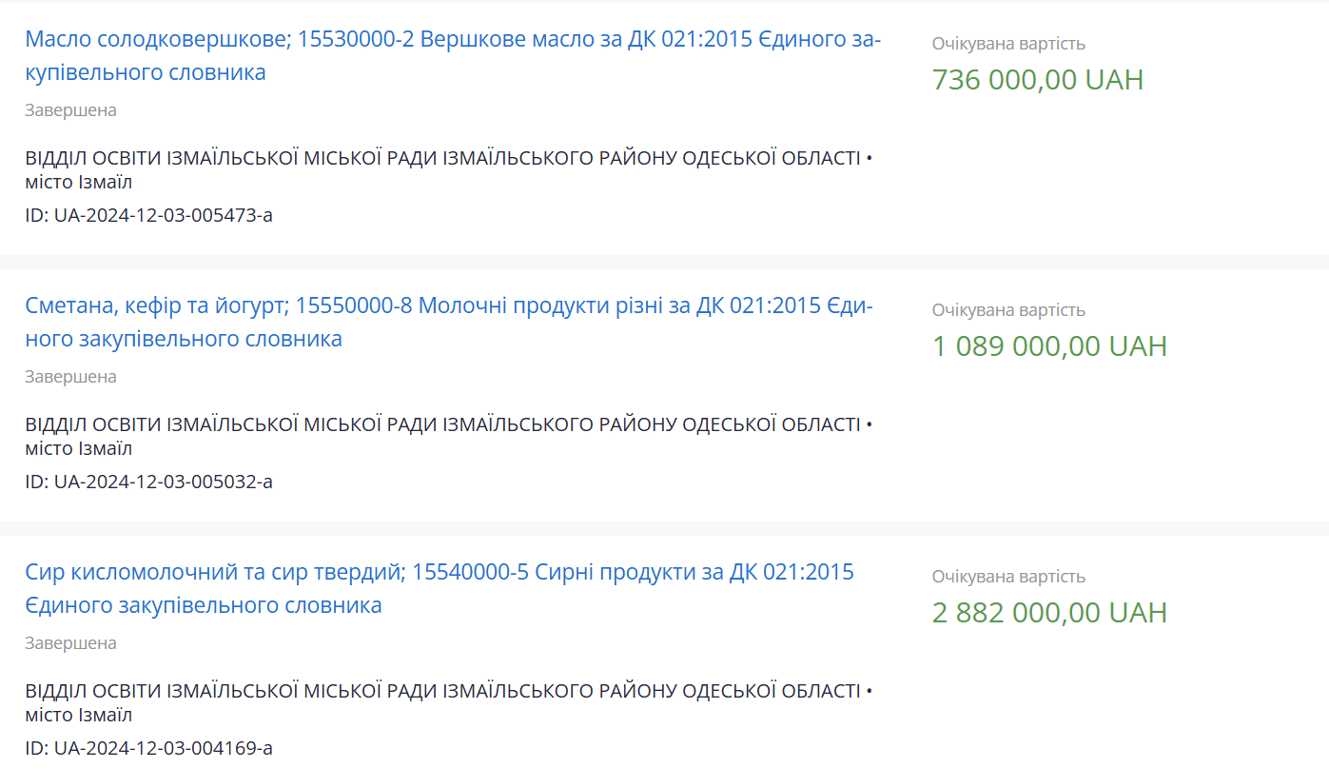Click the Завершена status under the butter tender

coord(71,110)
